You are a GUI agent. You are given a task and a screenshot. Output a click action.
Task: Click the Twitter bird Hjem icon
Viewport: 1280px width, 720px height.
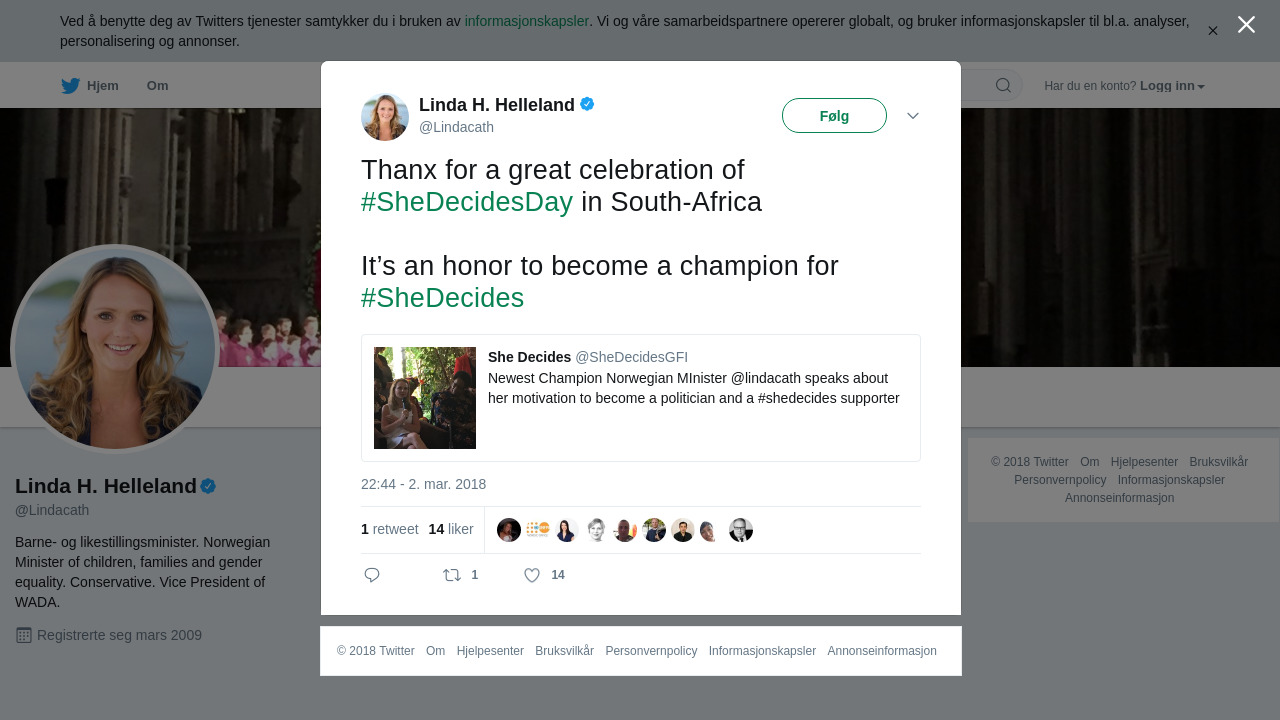point(71,86)
